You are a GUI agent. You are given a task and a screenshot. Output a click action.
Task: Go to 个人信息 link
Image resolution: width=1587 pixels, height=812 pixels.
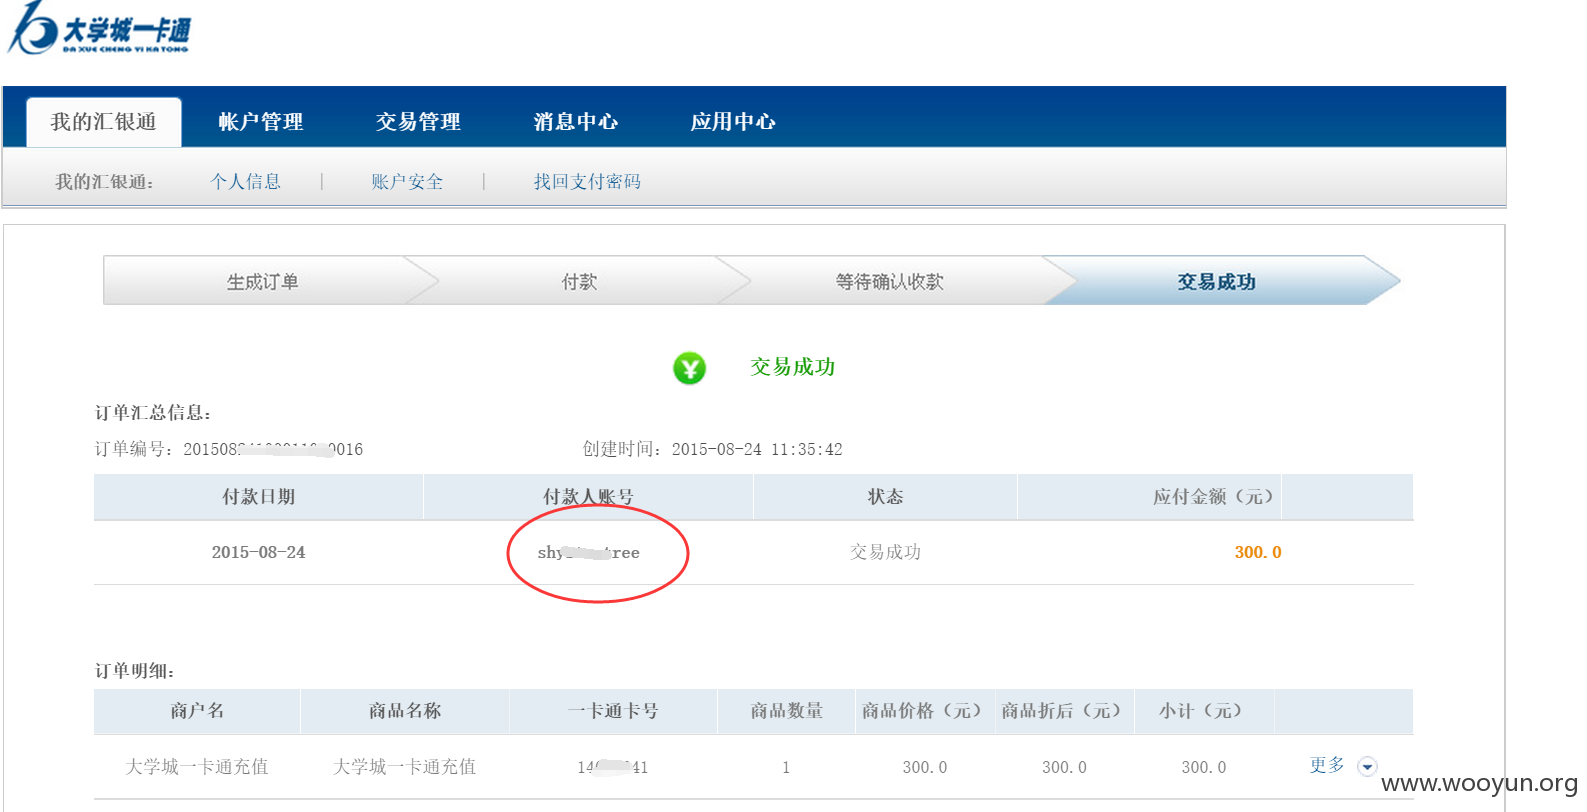click(x=246, y=182)
